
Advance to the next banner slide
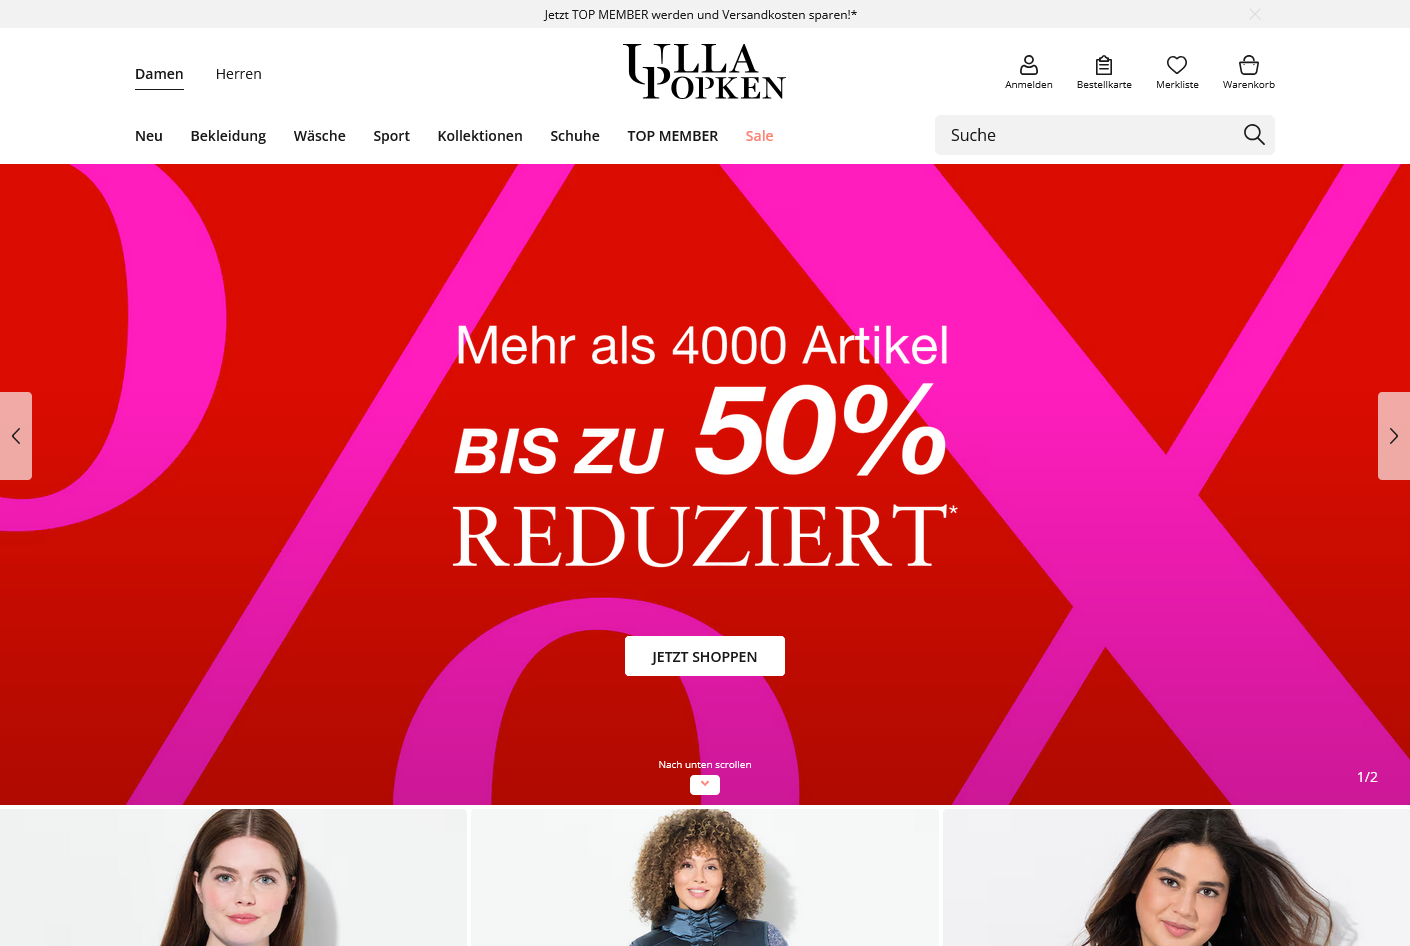pyautogui.click(x=1394, y=436)
